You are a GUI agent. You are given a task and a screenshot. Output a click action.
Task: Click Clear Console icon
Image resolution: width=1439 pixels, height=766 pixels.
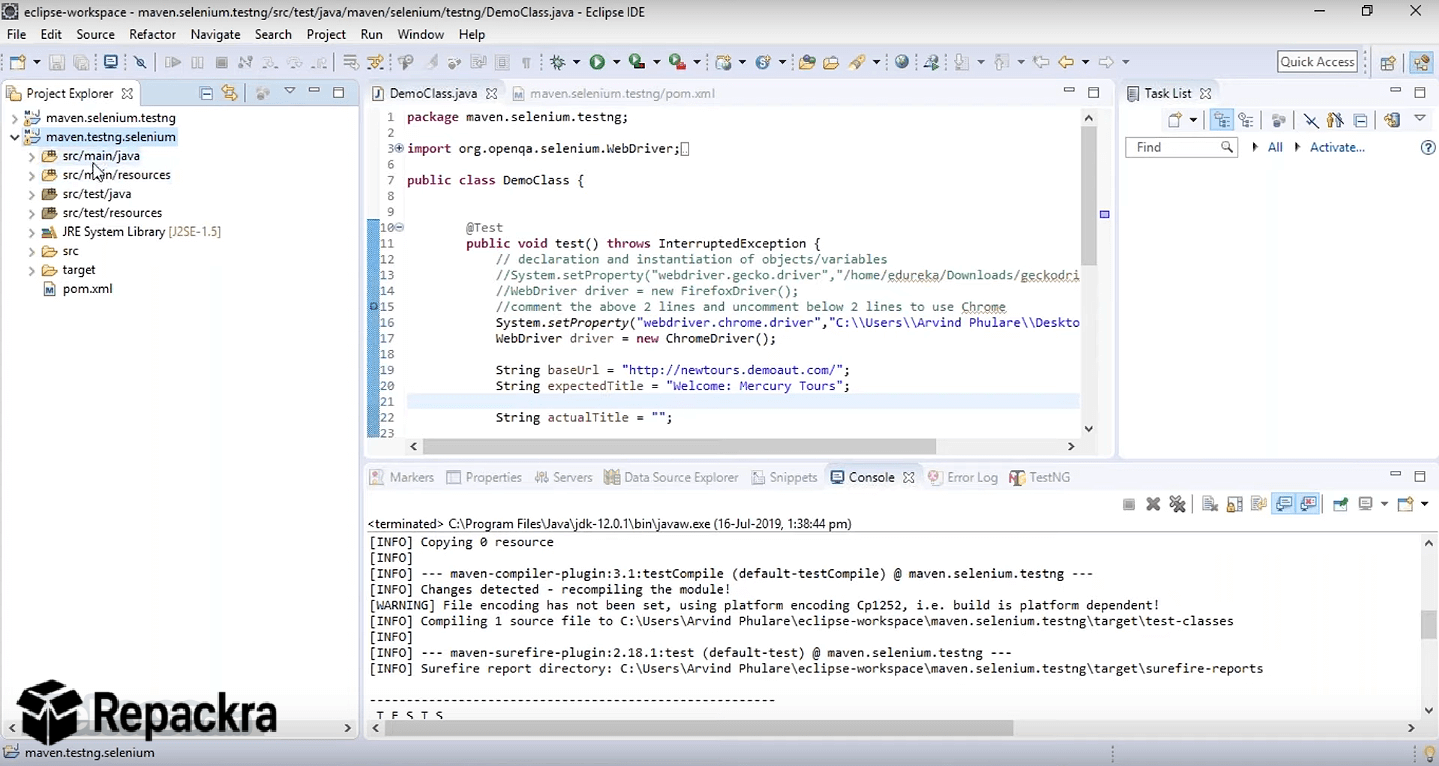(x=1210, y=504)
